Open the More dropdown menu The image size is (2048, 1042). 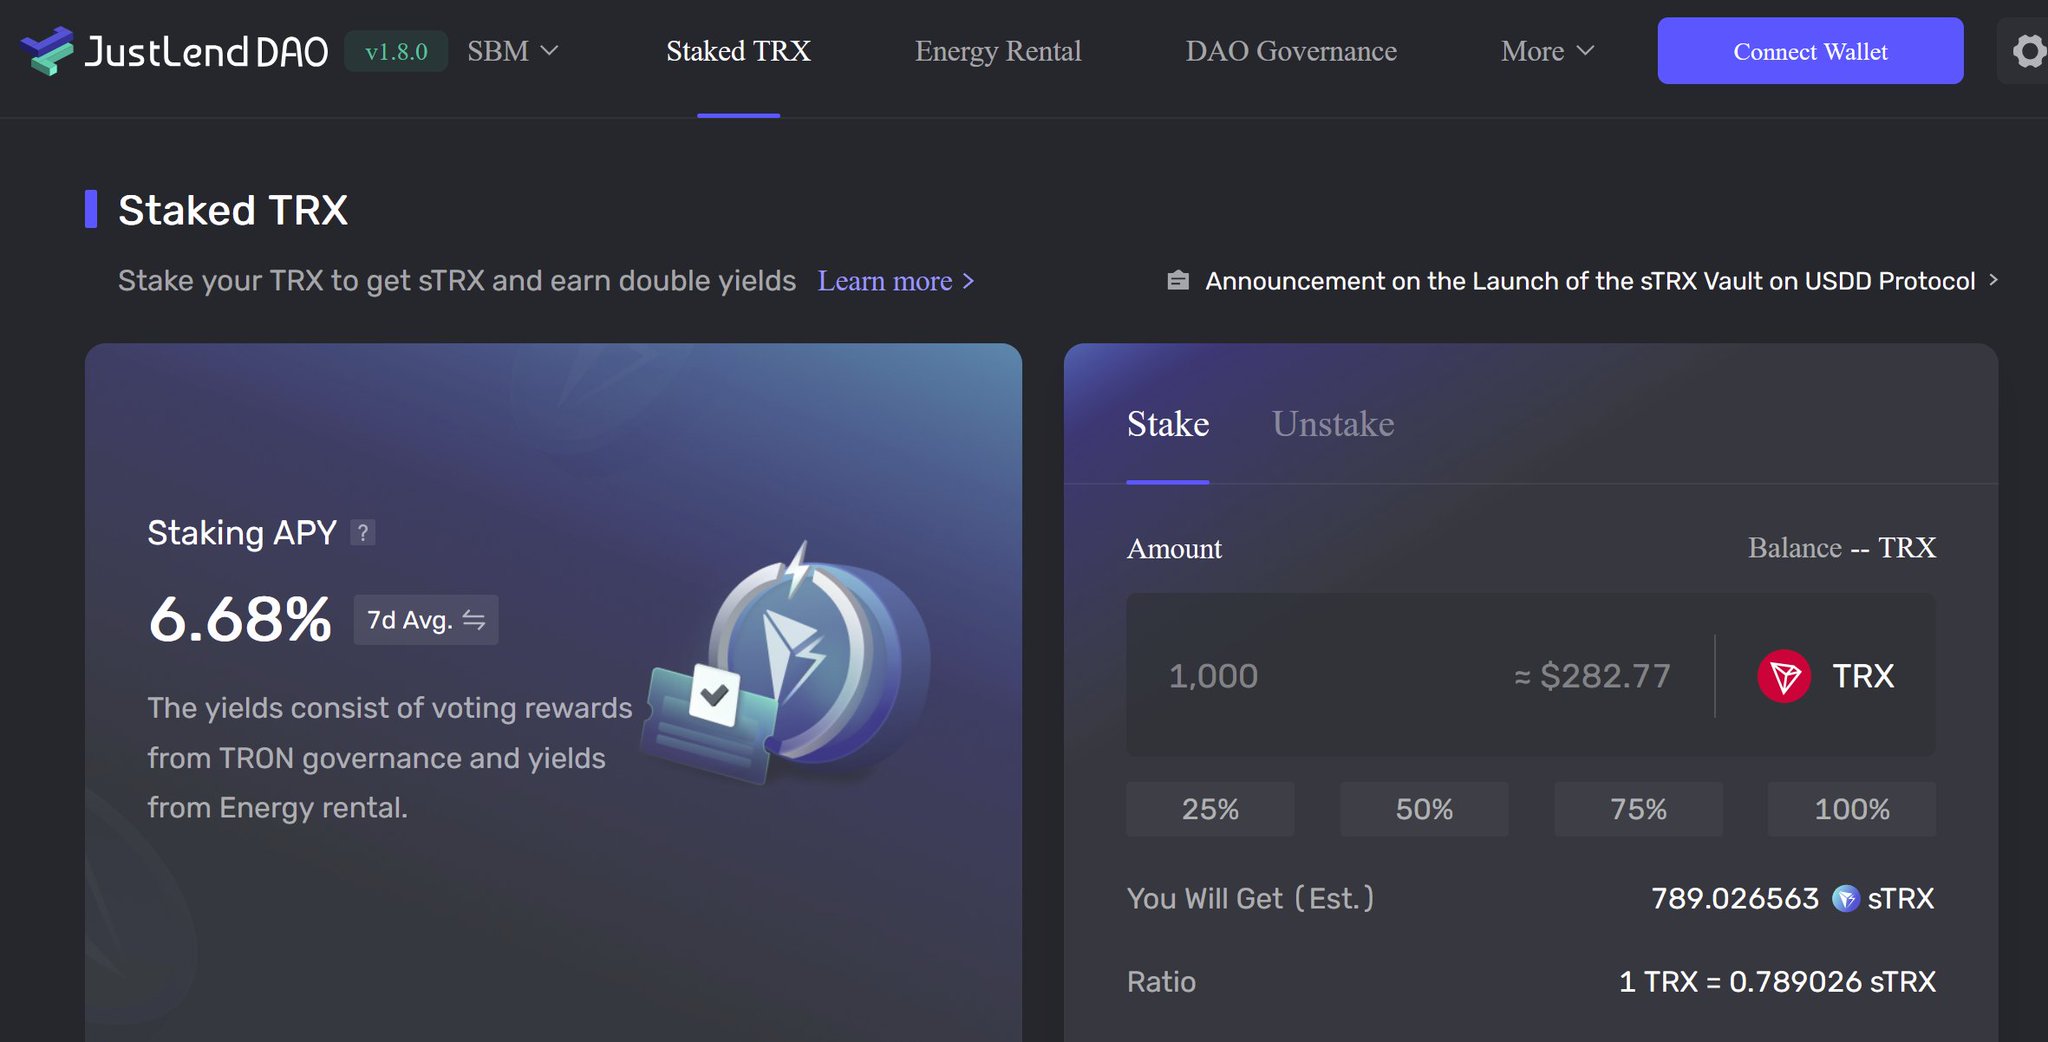click(x=1546, y=51)
